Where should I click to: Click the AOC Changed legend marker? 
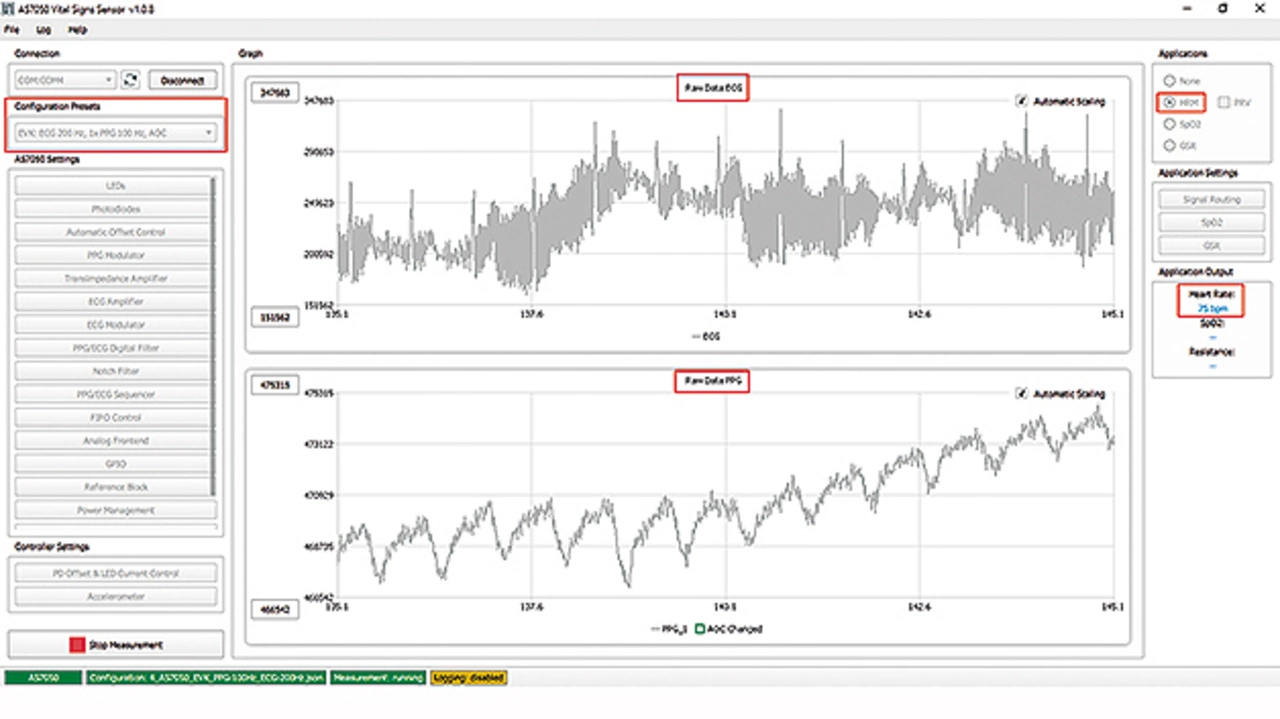pyautogui.click(x=700, y=629)
